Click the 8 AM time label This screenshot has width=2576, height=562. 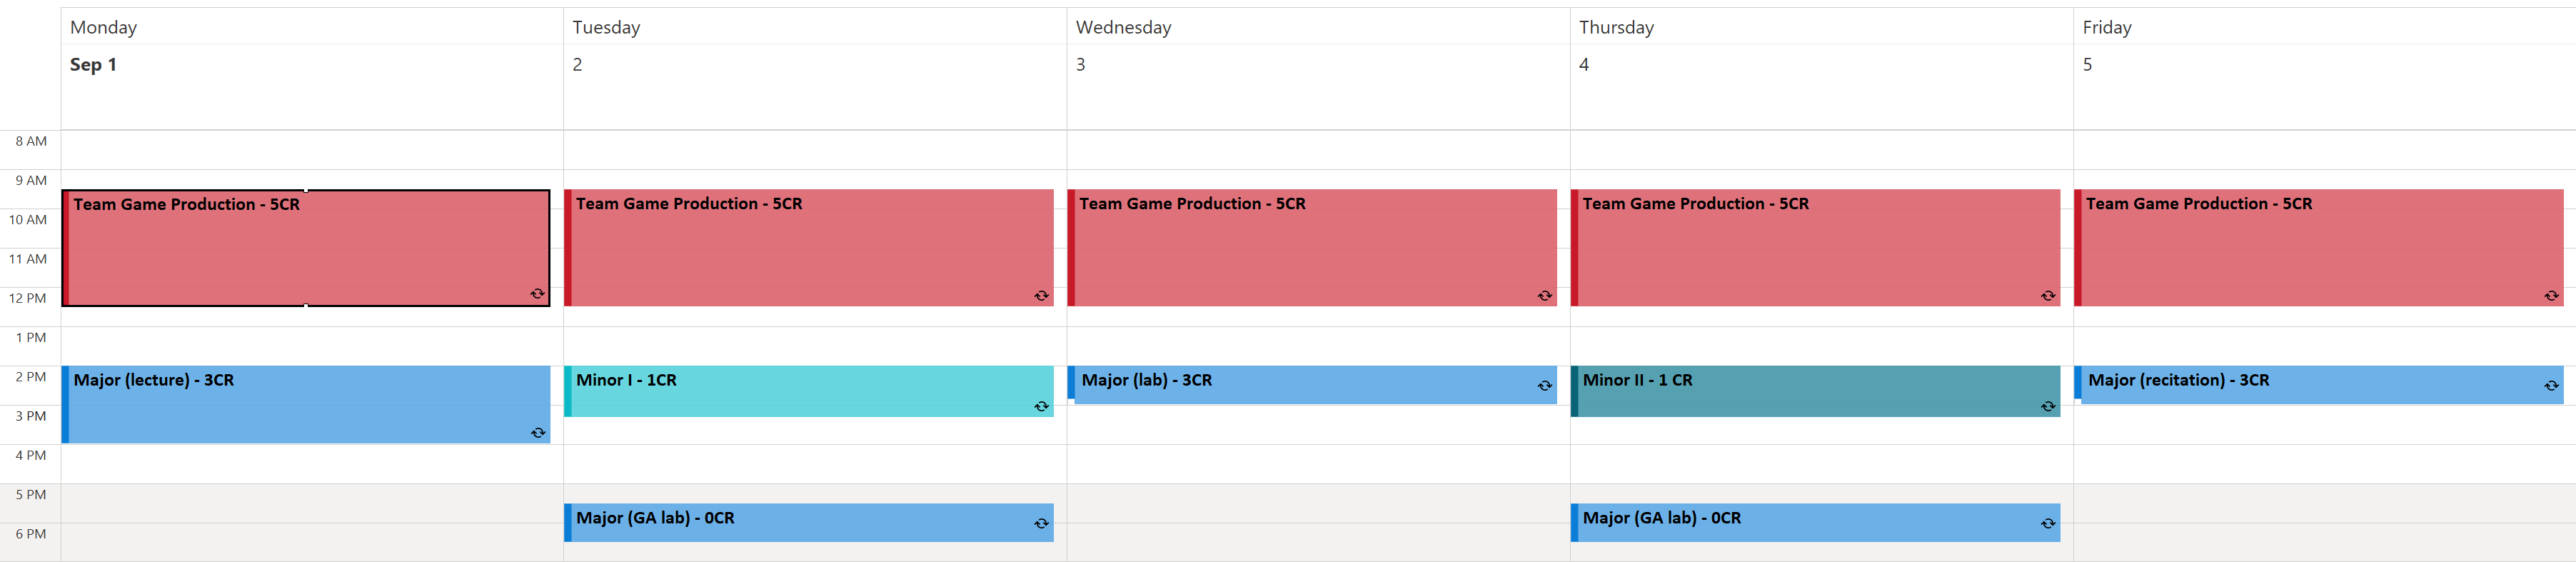(x=31, y=142)
